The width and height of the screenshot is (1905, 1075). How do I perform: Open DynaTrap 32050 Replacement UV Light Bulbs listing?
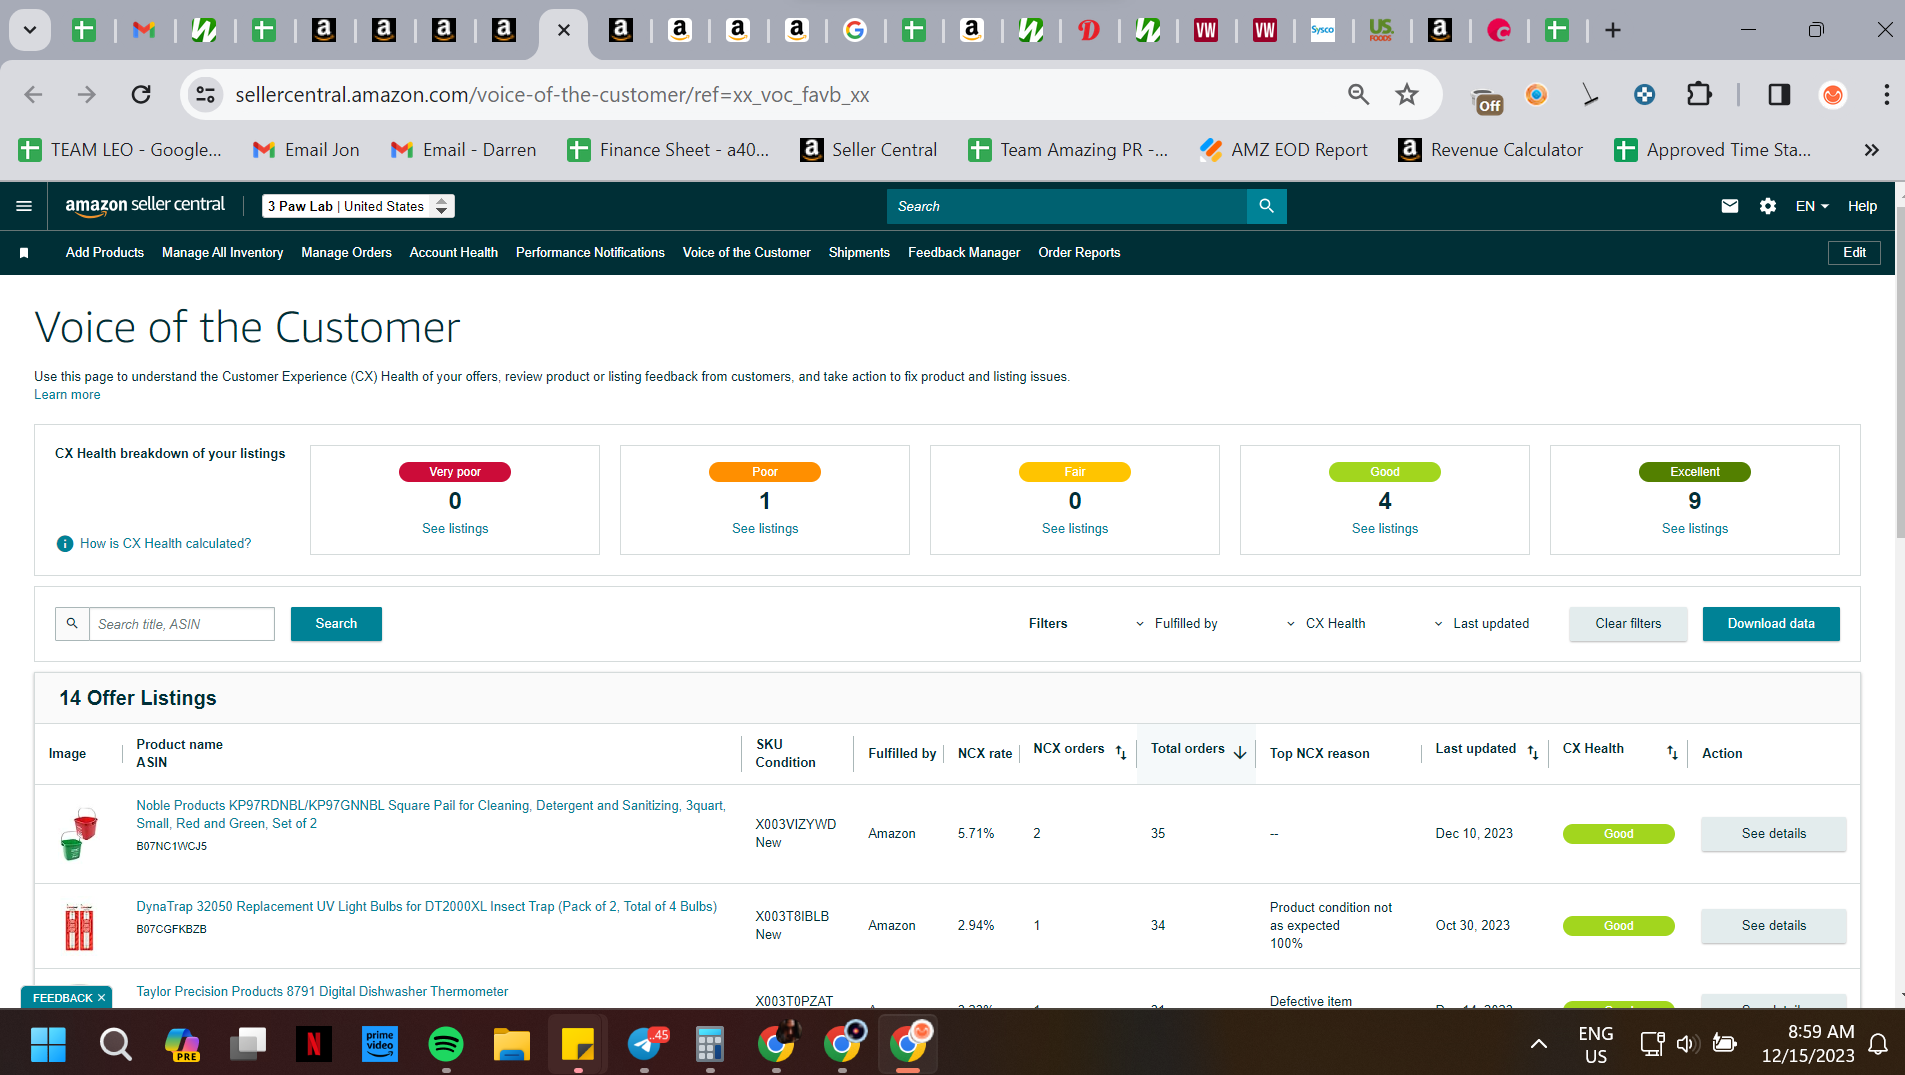tap(426, 907)
